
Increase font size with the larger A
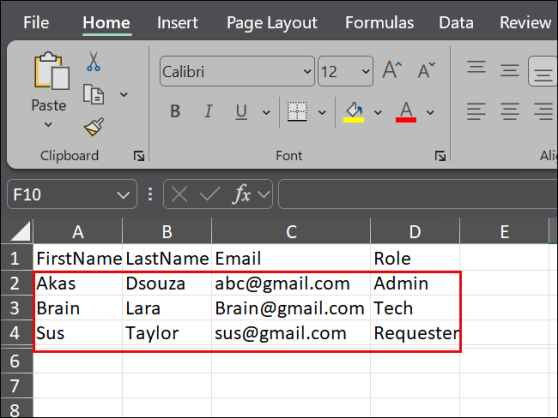[392, 70]
